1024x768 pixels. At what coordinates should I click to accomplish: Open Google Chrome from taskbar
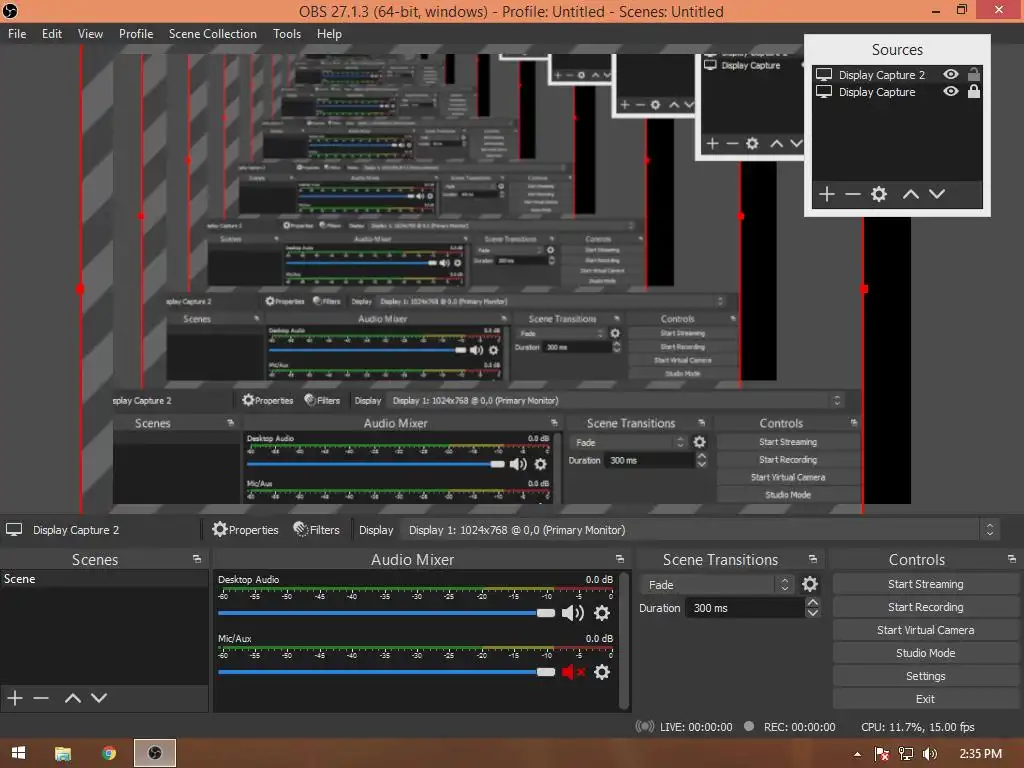(109, 753)
